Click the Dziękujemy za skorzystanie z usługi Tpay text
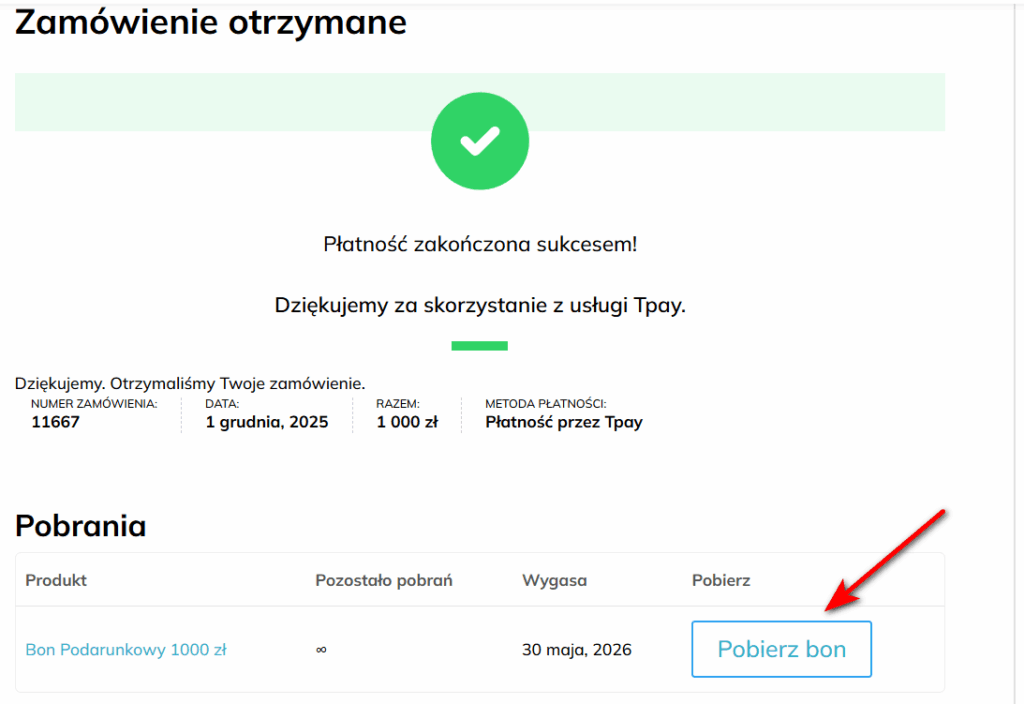 click(480, 306)
